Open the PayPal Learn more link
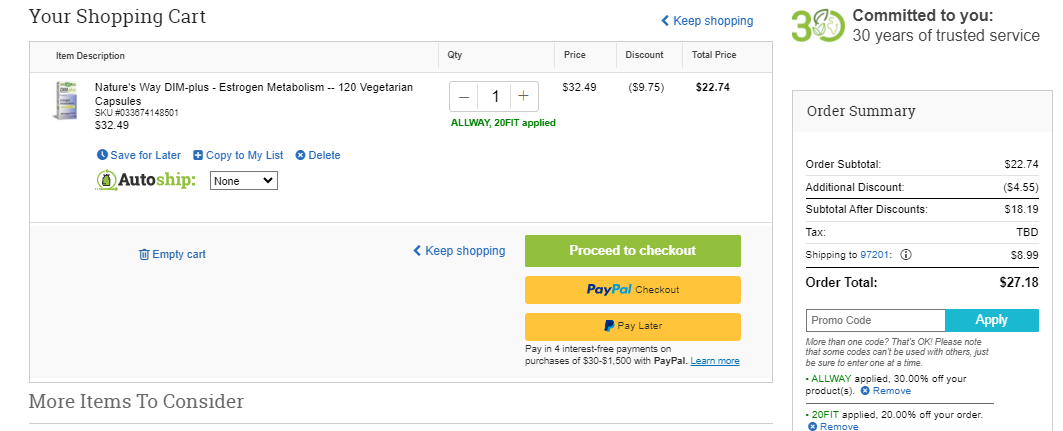This screenshot has width=1063, height=431. [715, 361]
